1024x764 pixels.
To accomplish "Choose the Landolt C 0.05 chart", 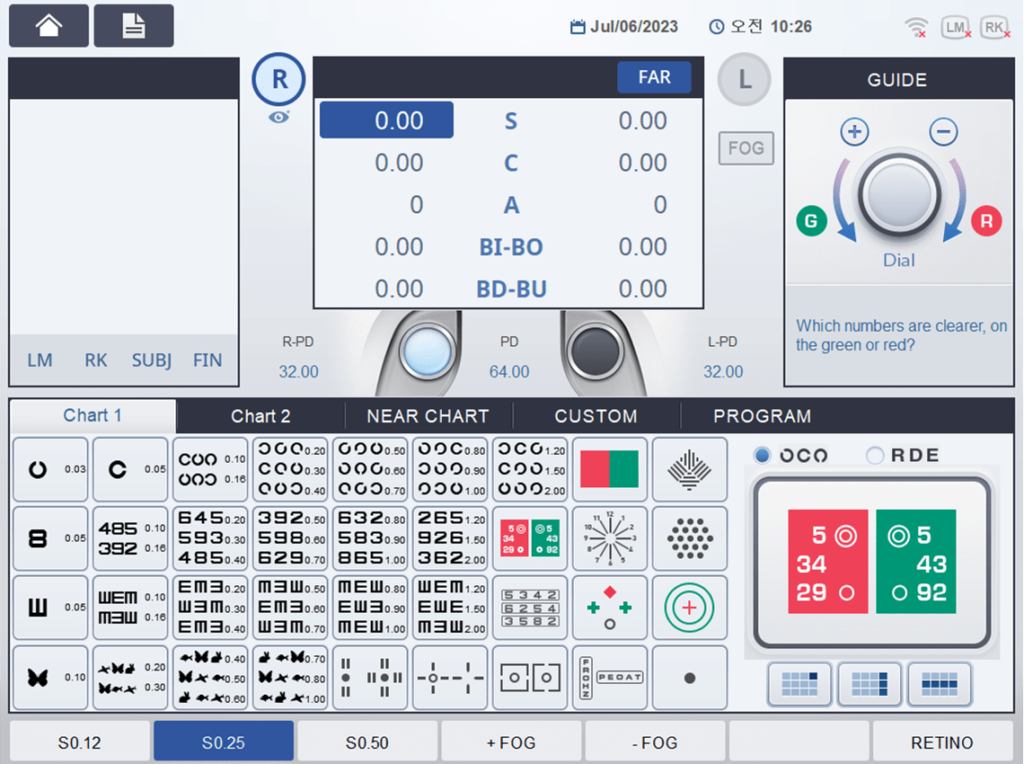I will [129, 469].
